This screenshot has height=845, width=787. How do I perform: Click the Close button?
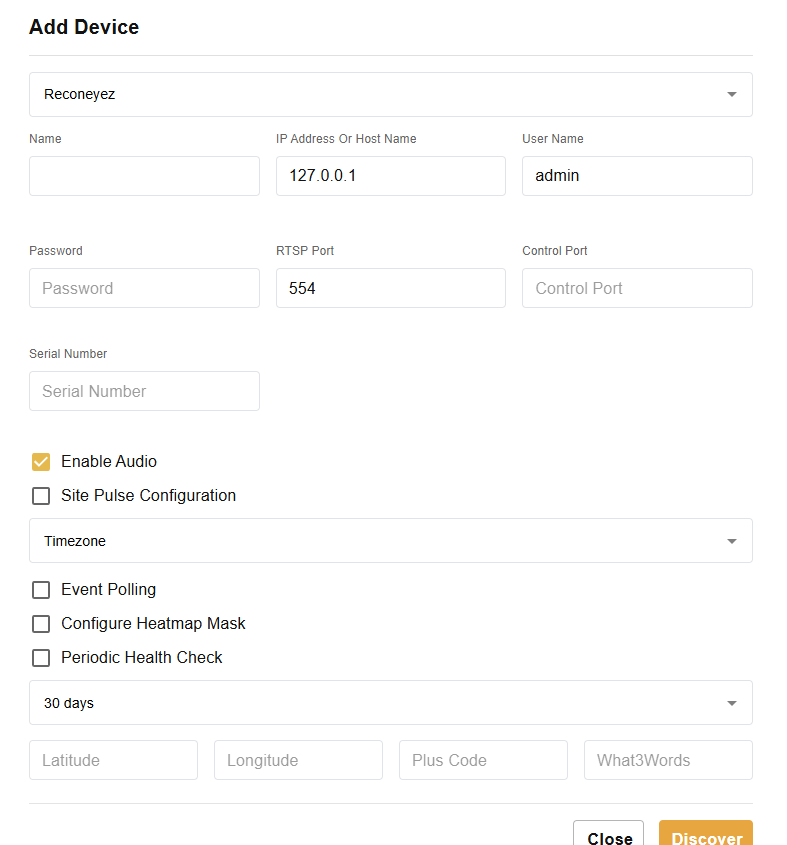tap(608, 838)
